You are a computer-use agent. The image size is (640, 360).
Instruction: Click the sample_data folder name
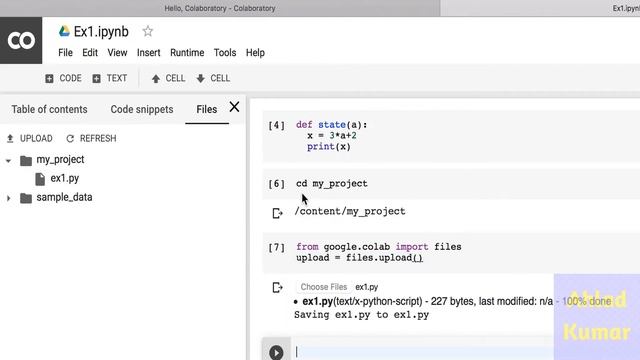pos(64,197)
